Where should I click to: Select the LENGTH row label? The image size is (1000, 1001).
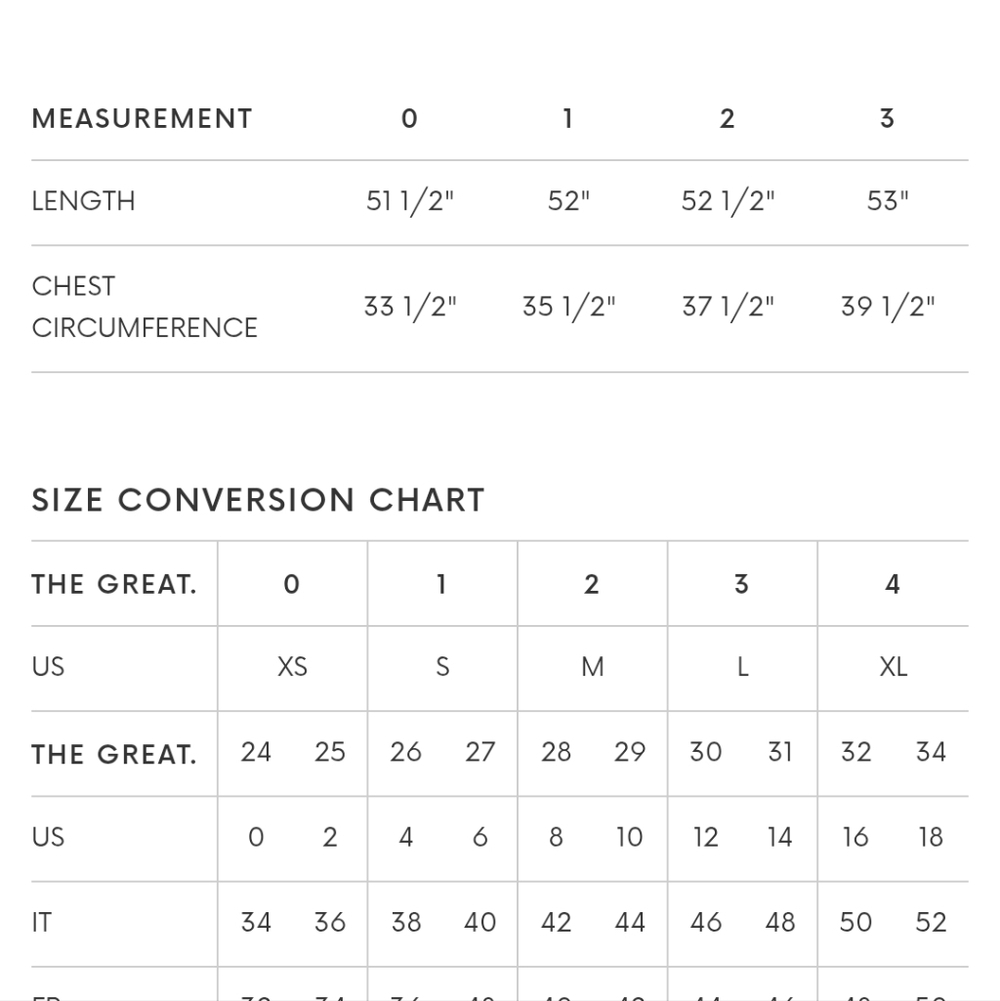[84, 201]
